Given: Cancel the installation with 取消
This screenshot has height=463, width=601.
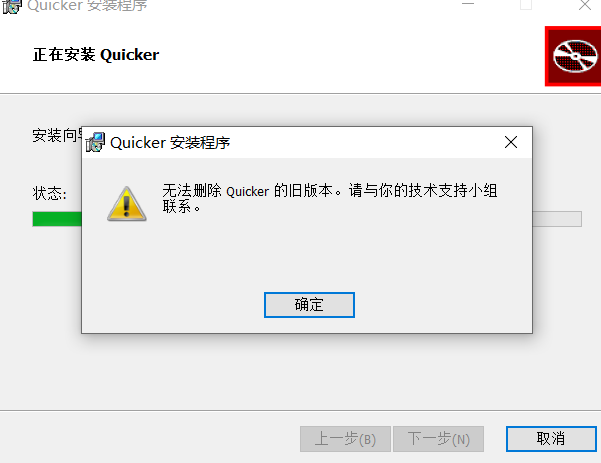Looking at the screenshot, I should [551, 439].
